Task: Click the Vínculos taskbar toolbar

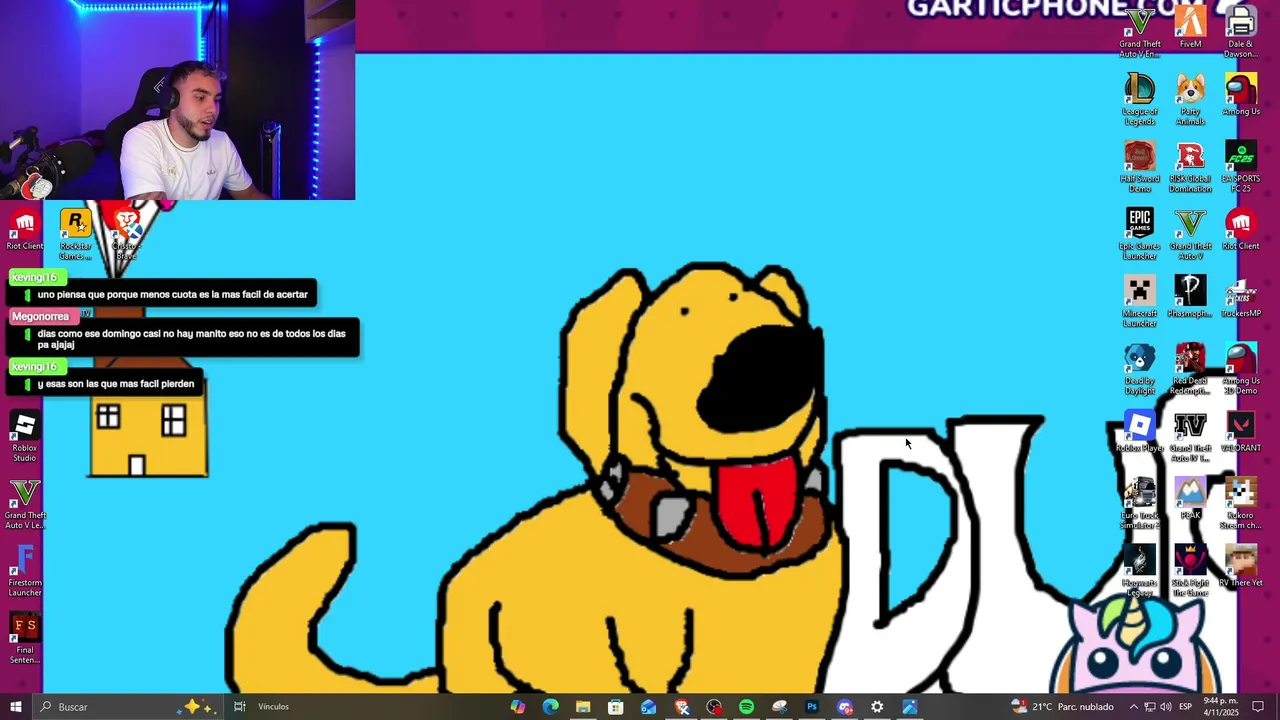Action: (273, 707)
